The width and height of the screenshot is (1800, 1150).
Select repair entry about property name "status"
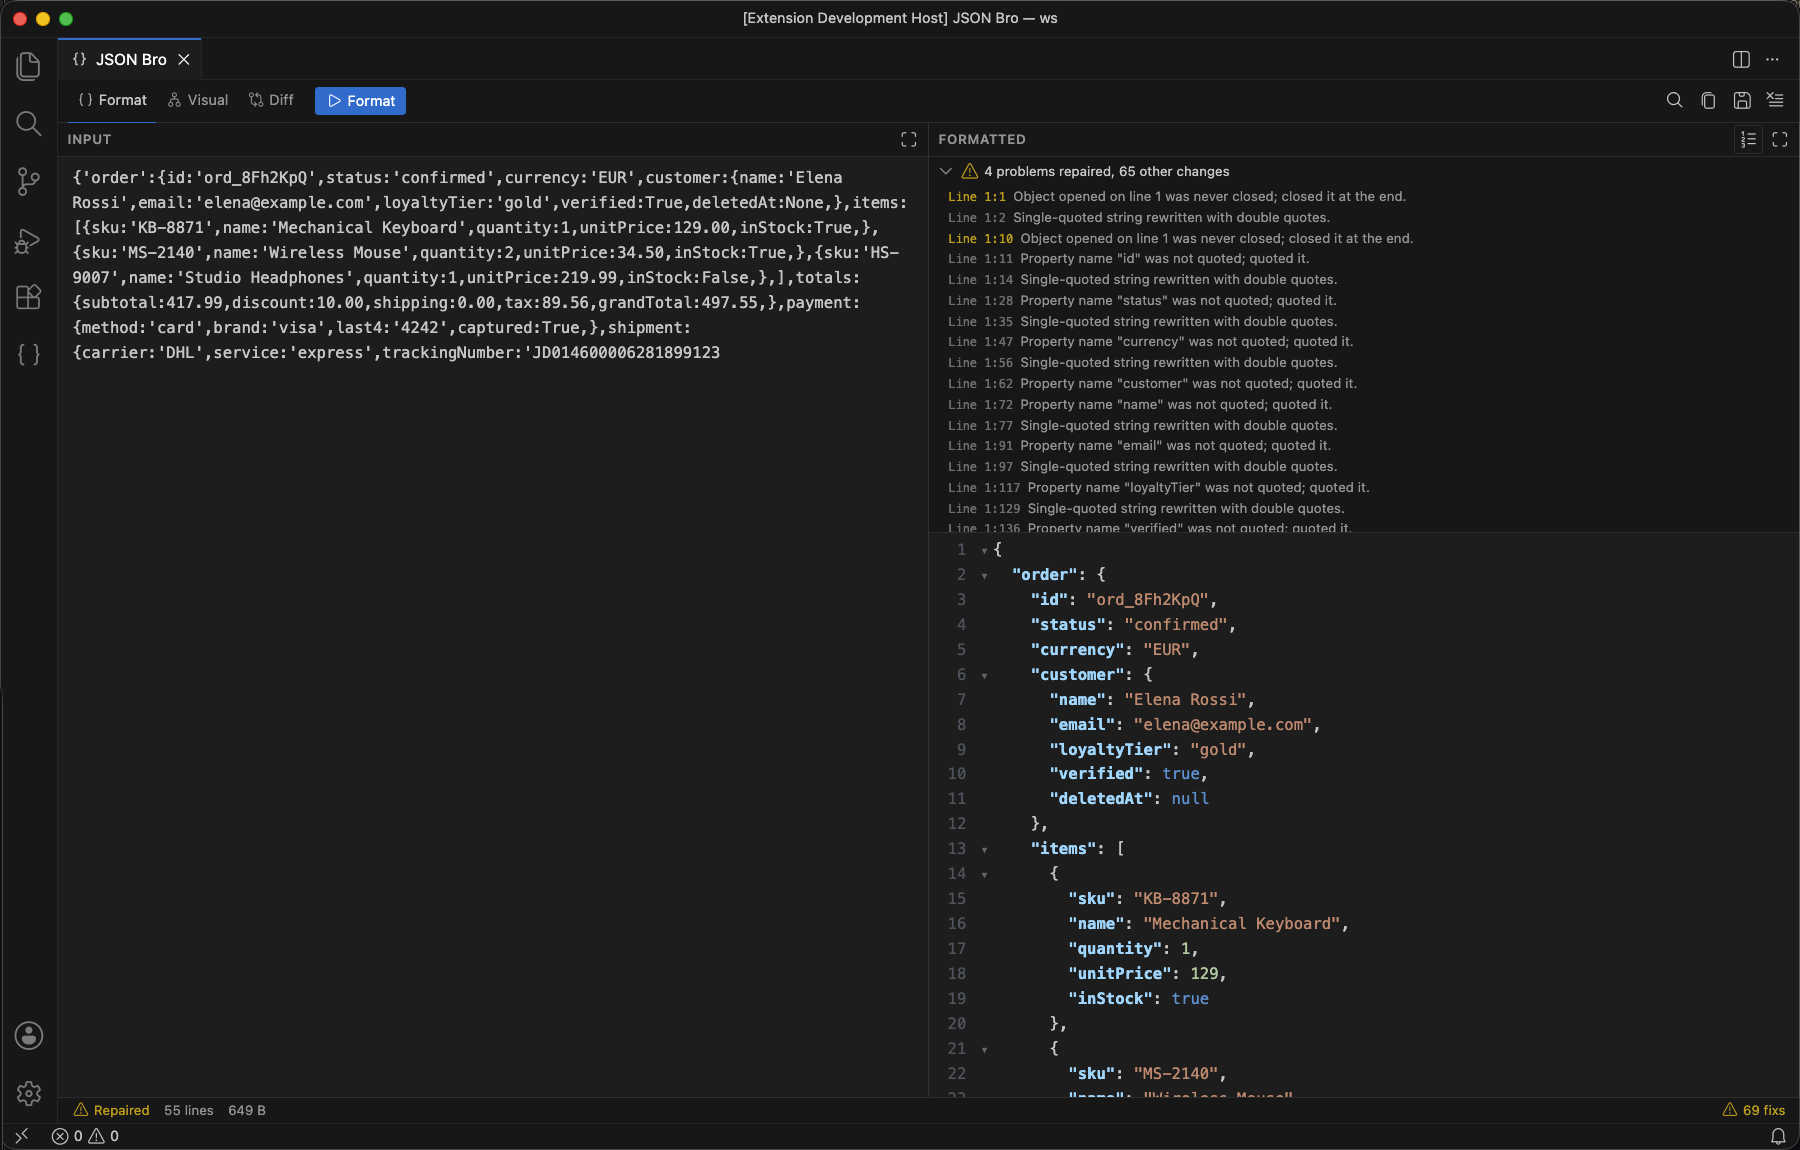point(1142,301)
